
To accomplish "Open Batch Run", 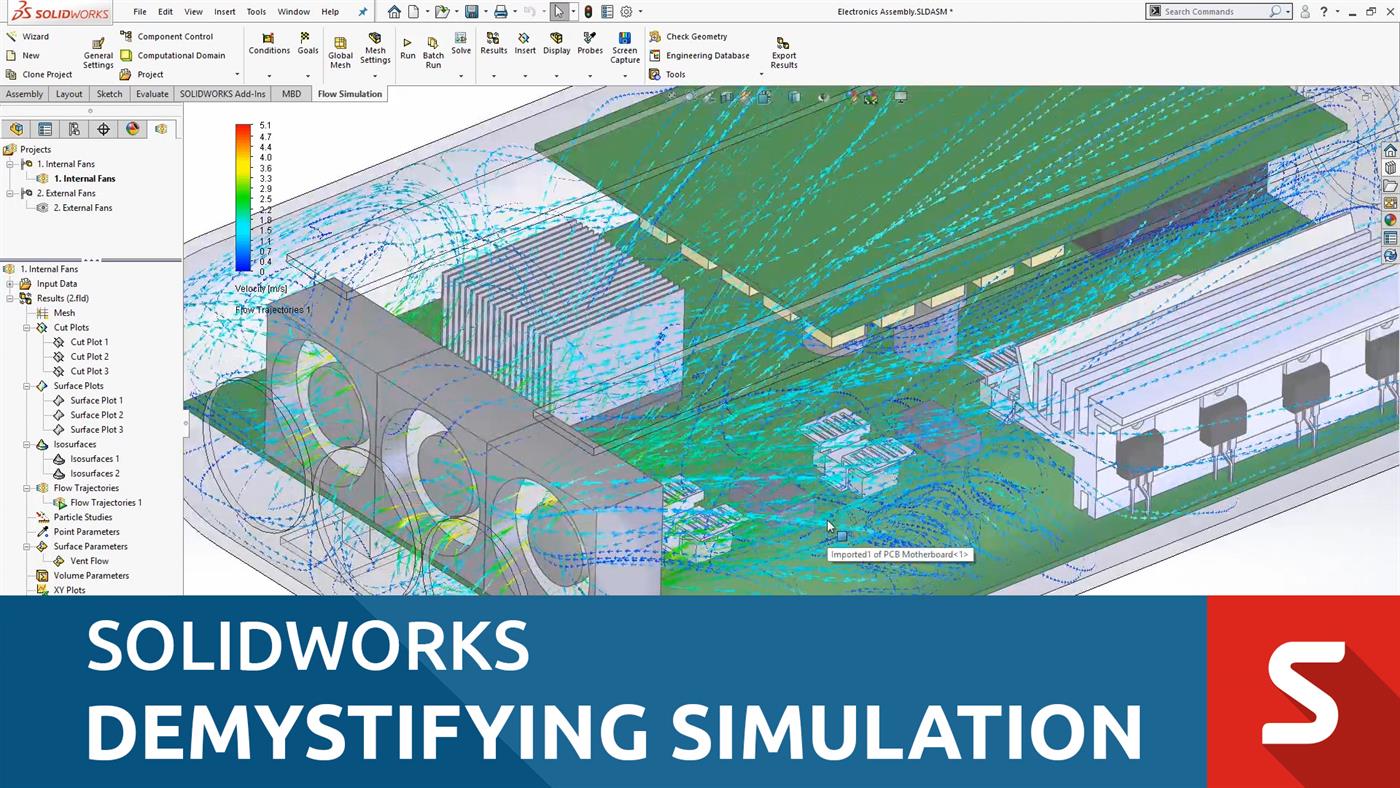I will pos(433,50).
